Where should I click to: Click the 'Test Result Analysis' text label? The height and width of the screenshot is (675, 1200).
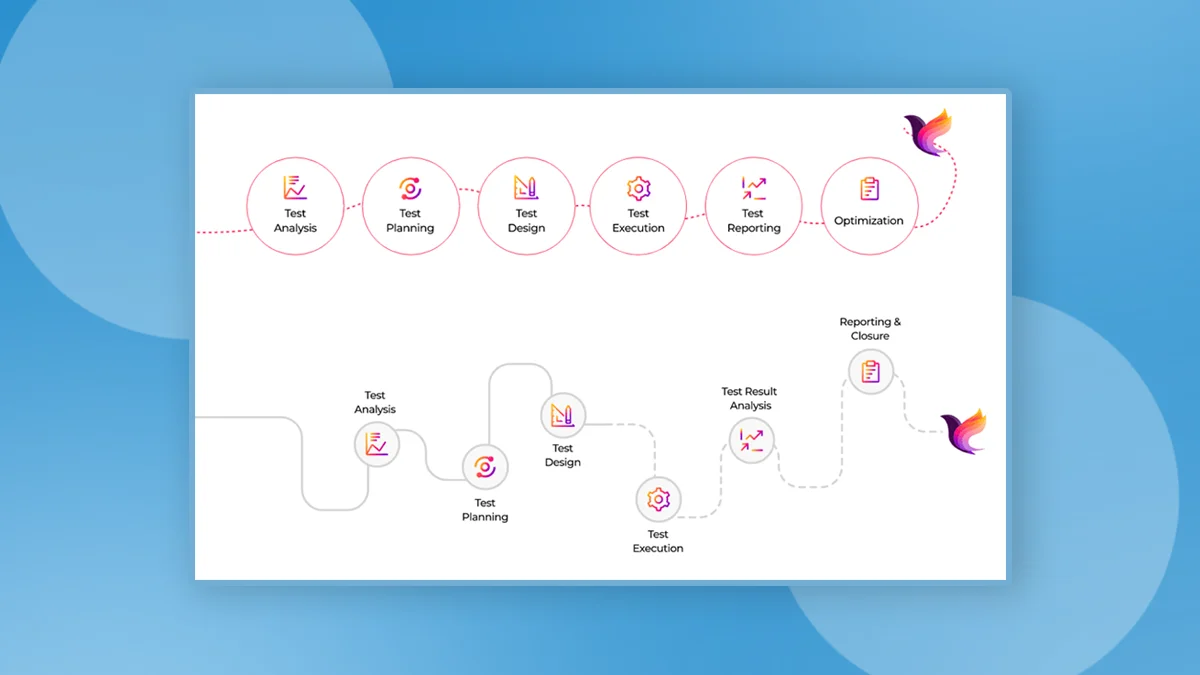[750, 399]
